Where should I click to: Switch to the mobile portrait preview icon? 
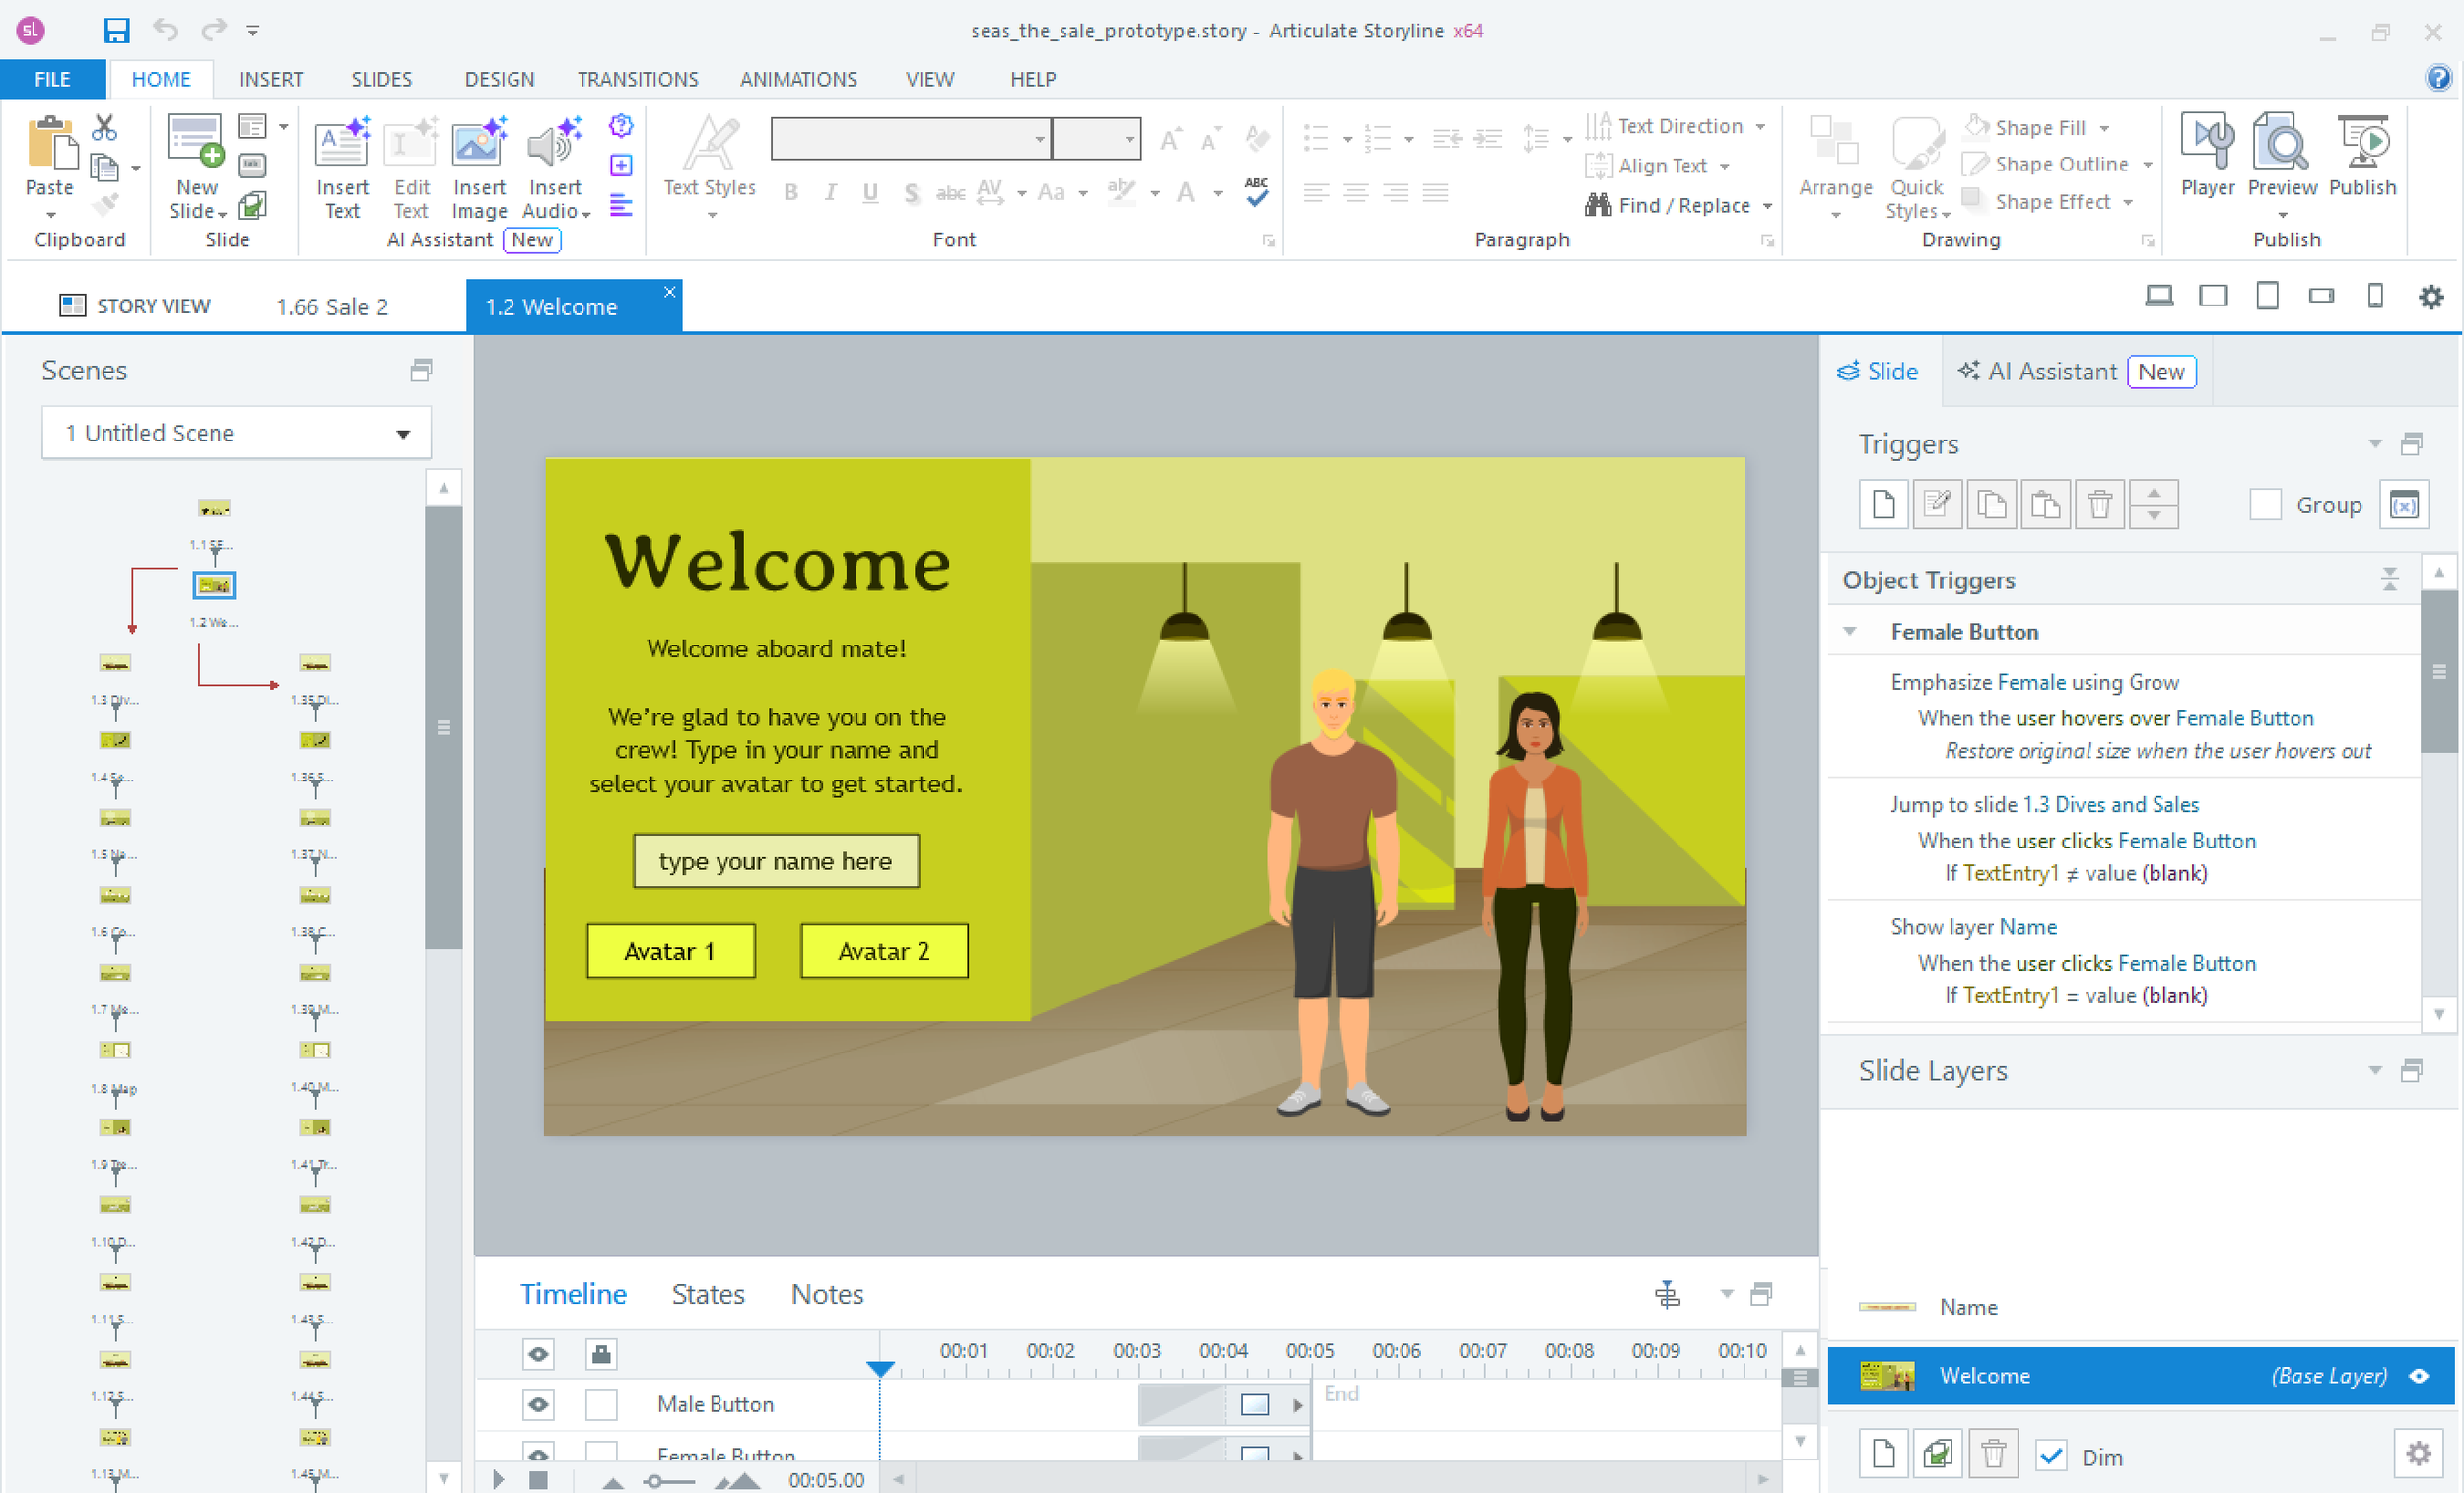(2375, 296)
